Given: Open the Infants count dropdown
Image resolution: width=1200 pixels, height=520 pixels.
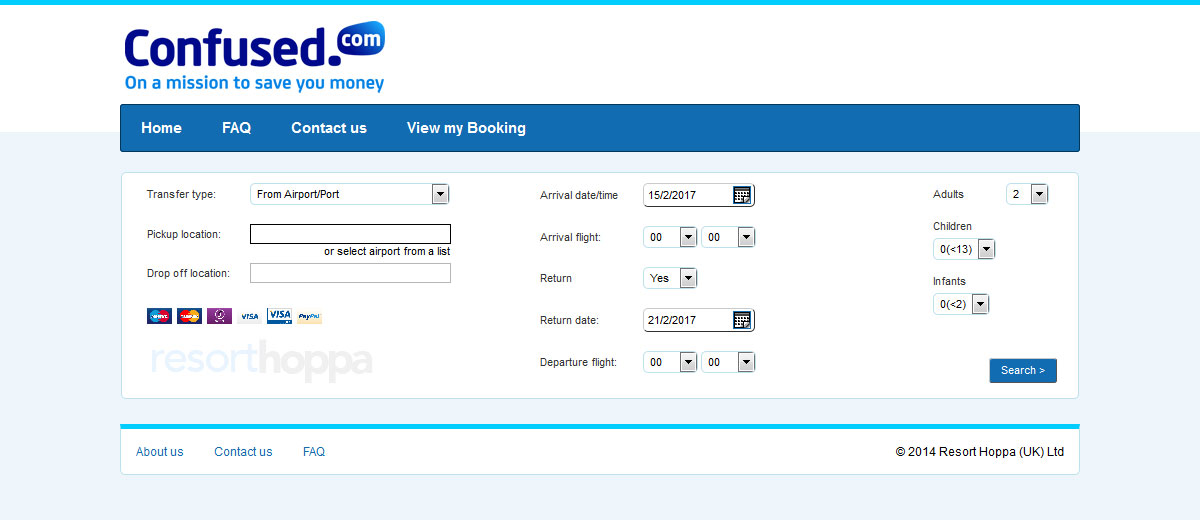Looking at the screenshot, I should pyautogui.click(x=961, y=304).
